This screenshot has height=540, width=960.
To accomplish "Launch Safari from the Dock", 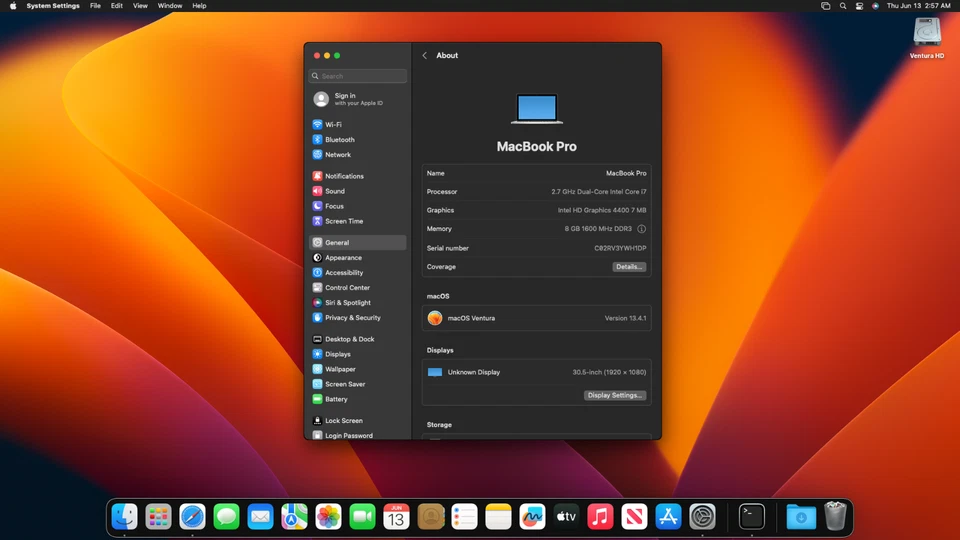I will [x=192, y=517].
